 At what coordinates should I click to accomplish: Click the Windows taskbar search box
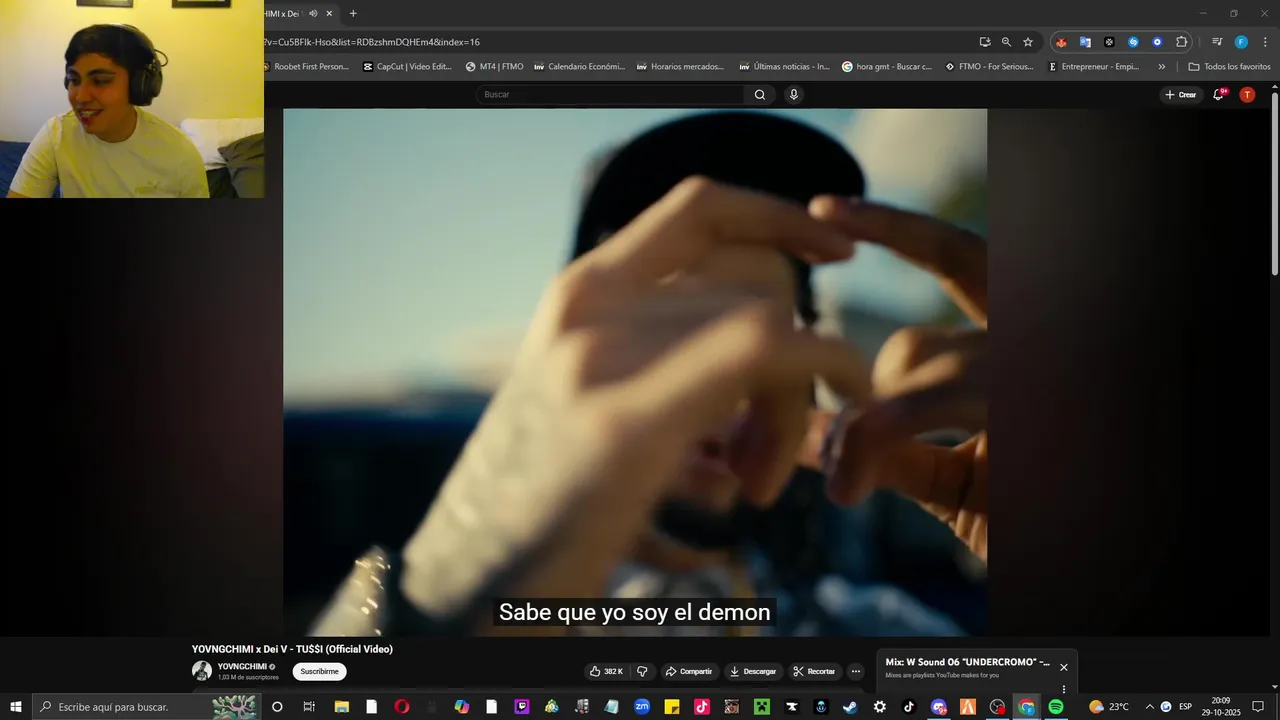pos(148,707)
